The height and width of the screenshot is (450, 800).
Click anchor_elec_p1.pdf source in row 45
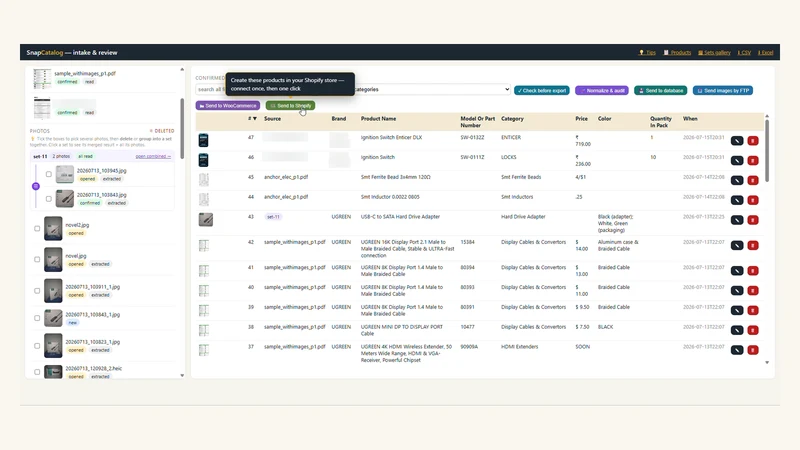286,177
